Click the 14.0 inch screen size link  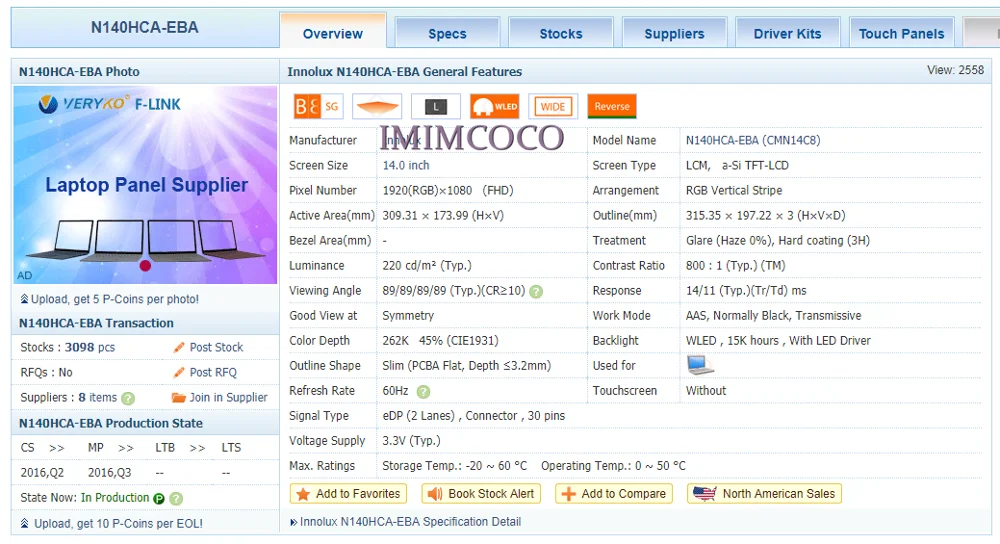pos(406,165)
